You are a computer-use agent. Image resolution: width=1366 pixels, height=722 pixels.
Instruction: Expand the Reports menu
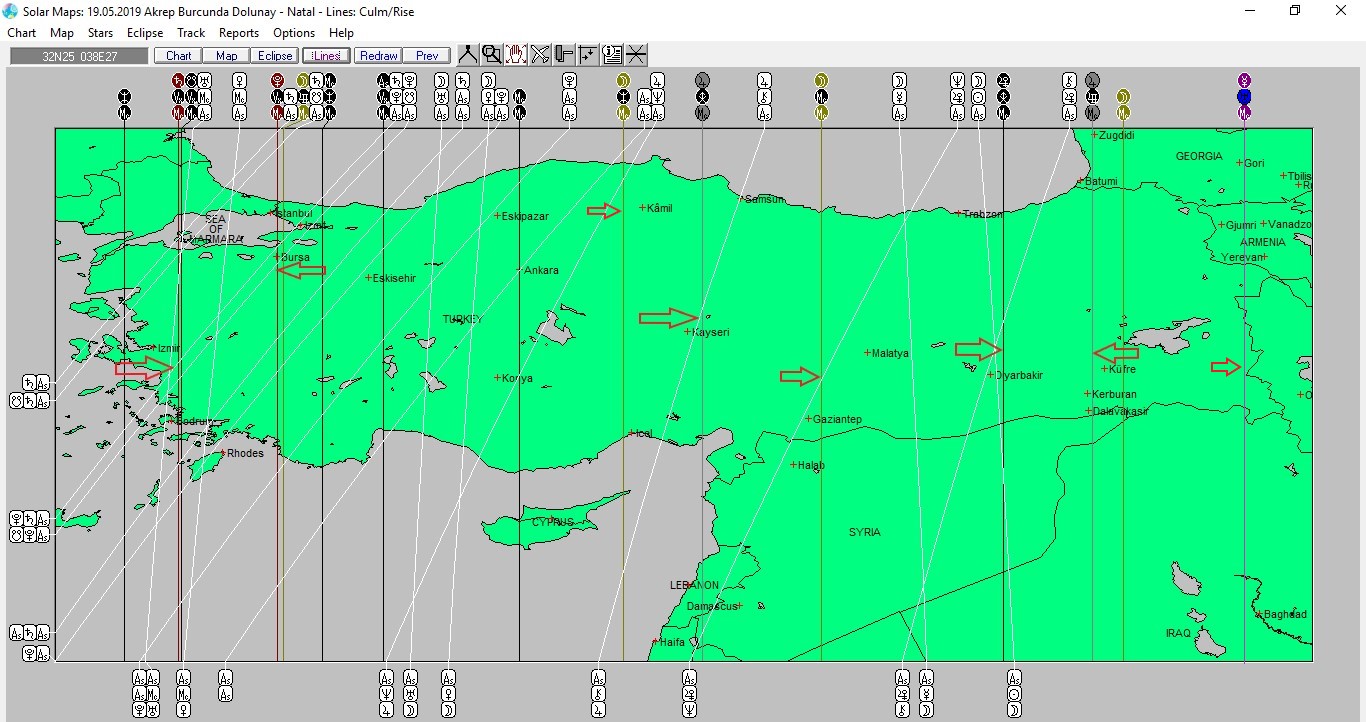tap(239, 33)
